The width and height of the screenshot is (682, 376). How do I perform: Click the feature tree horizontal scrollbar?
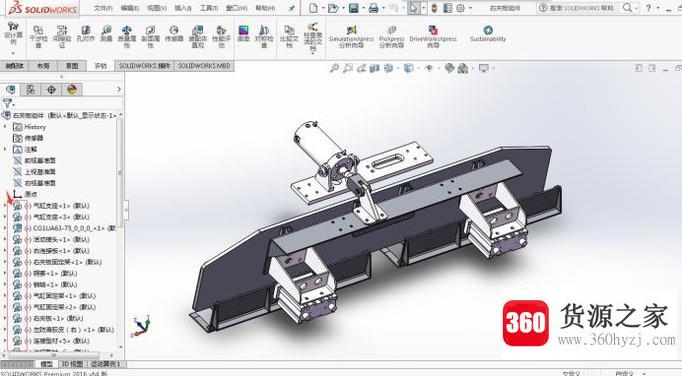[54, 355]
